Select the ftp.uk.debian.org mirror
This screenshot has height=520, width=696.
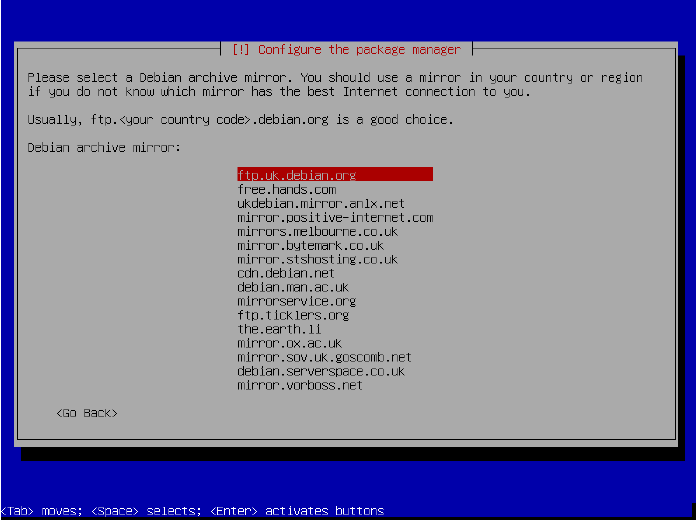point(335,175)
